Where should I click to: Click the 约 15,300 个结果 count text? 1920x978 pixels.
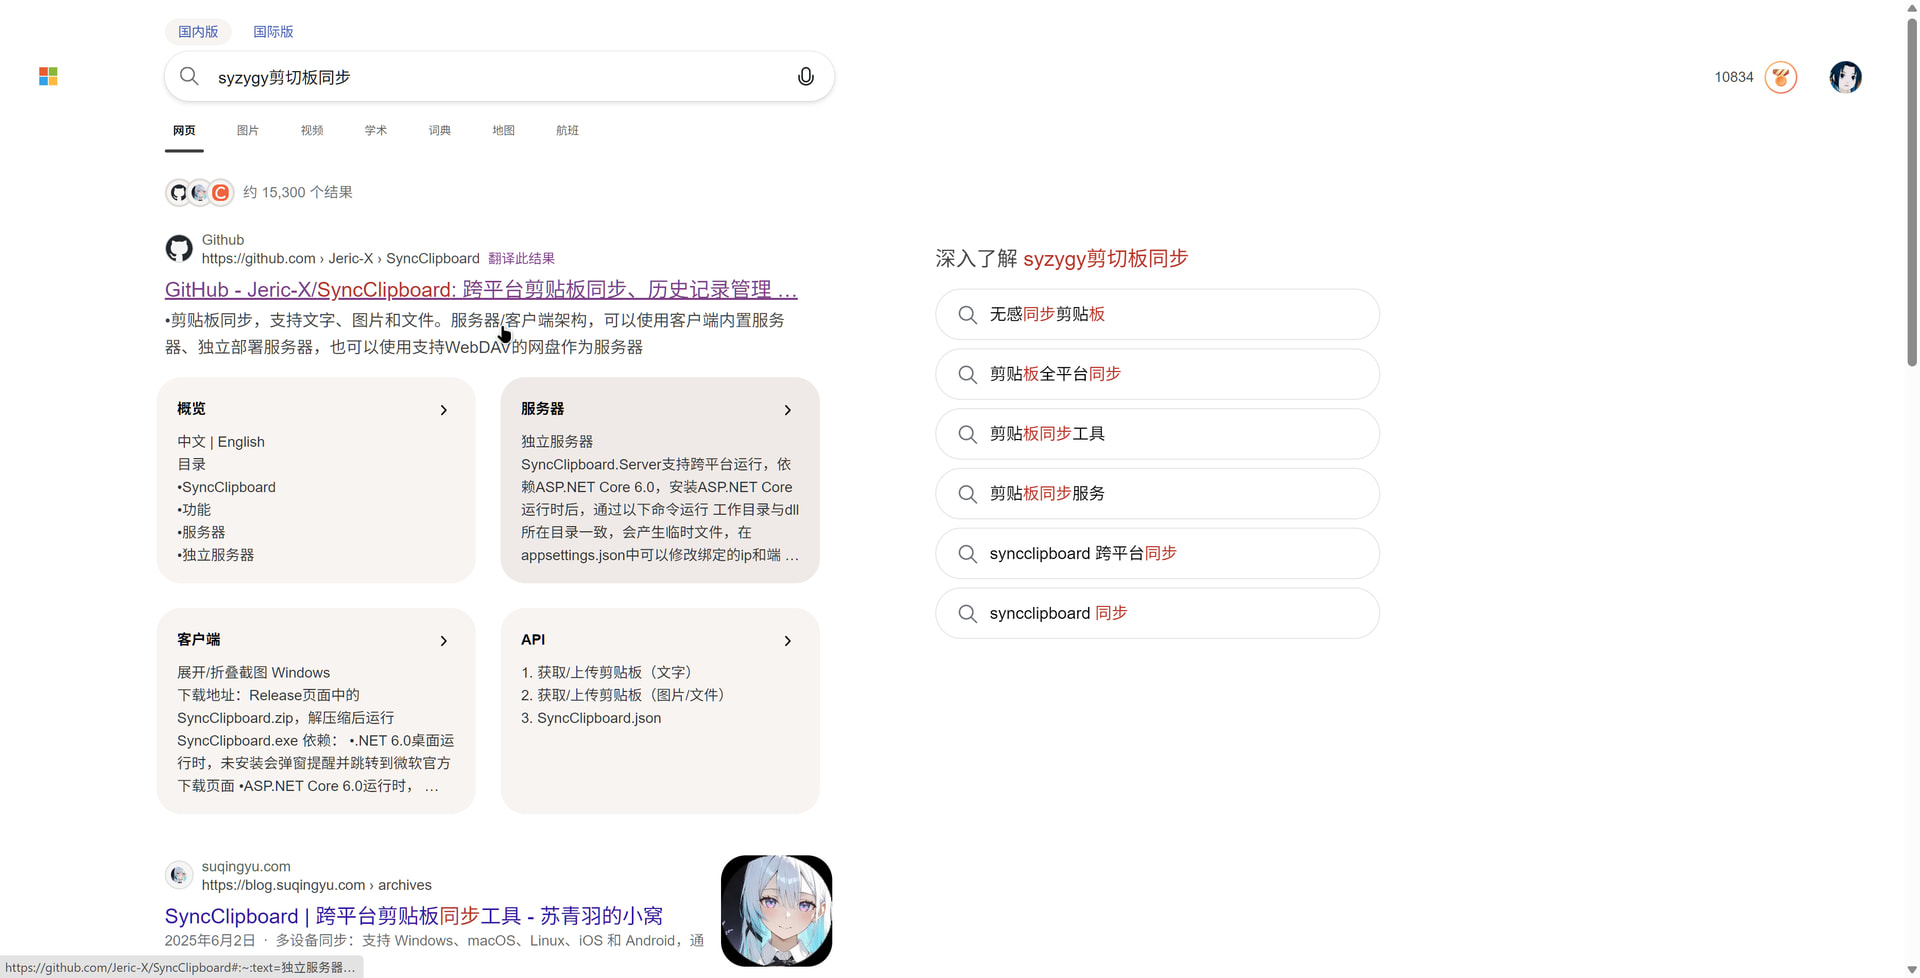298,193
